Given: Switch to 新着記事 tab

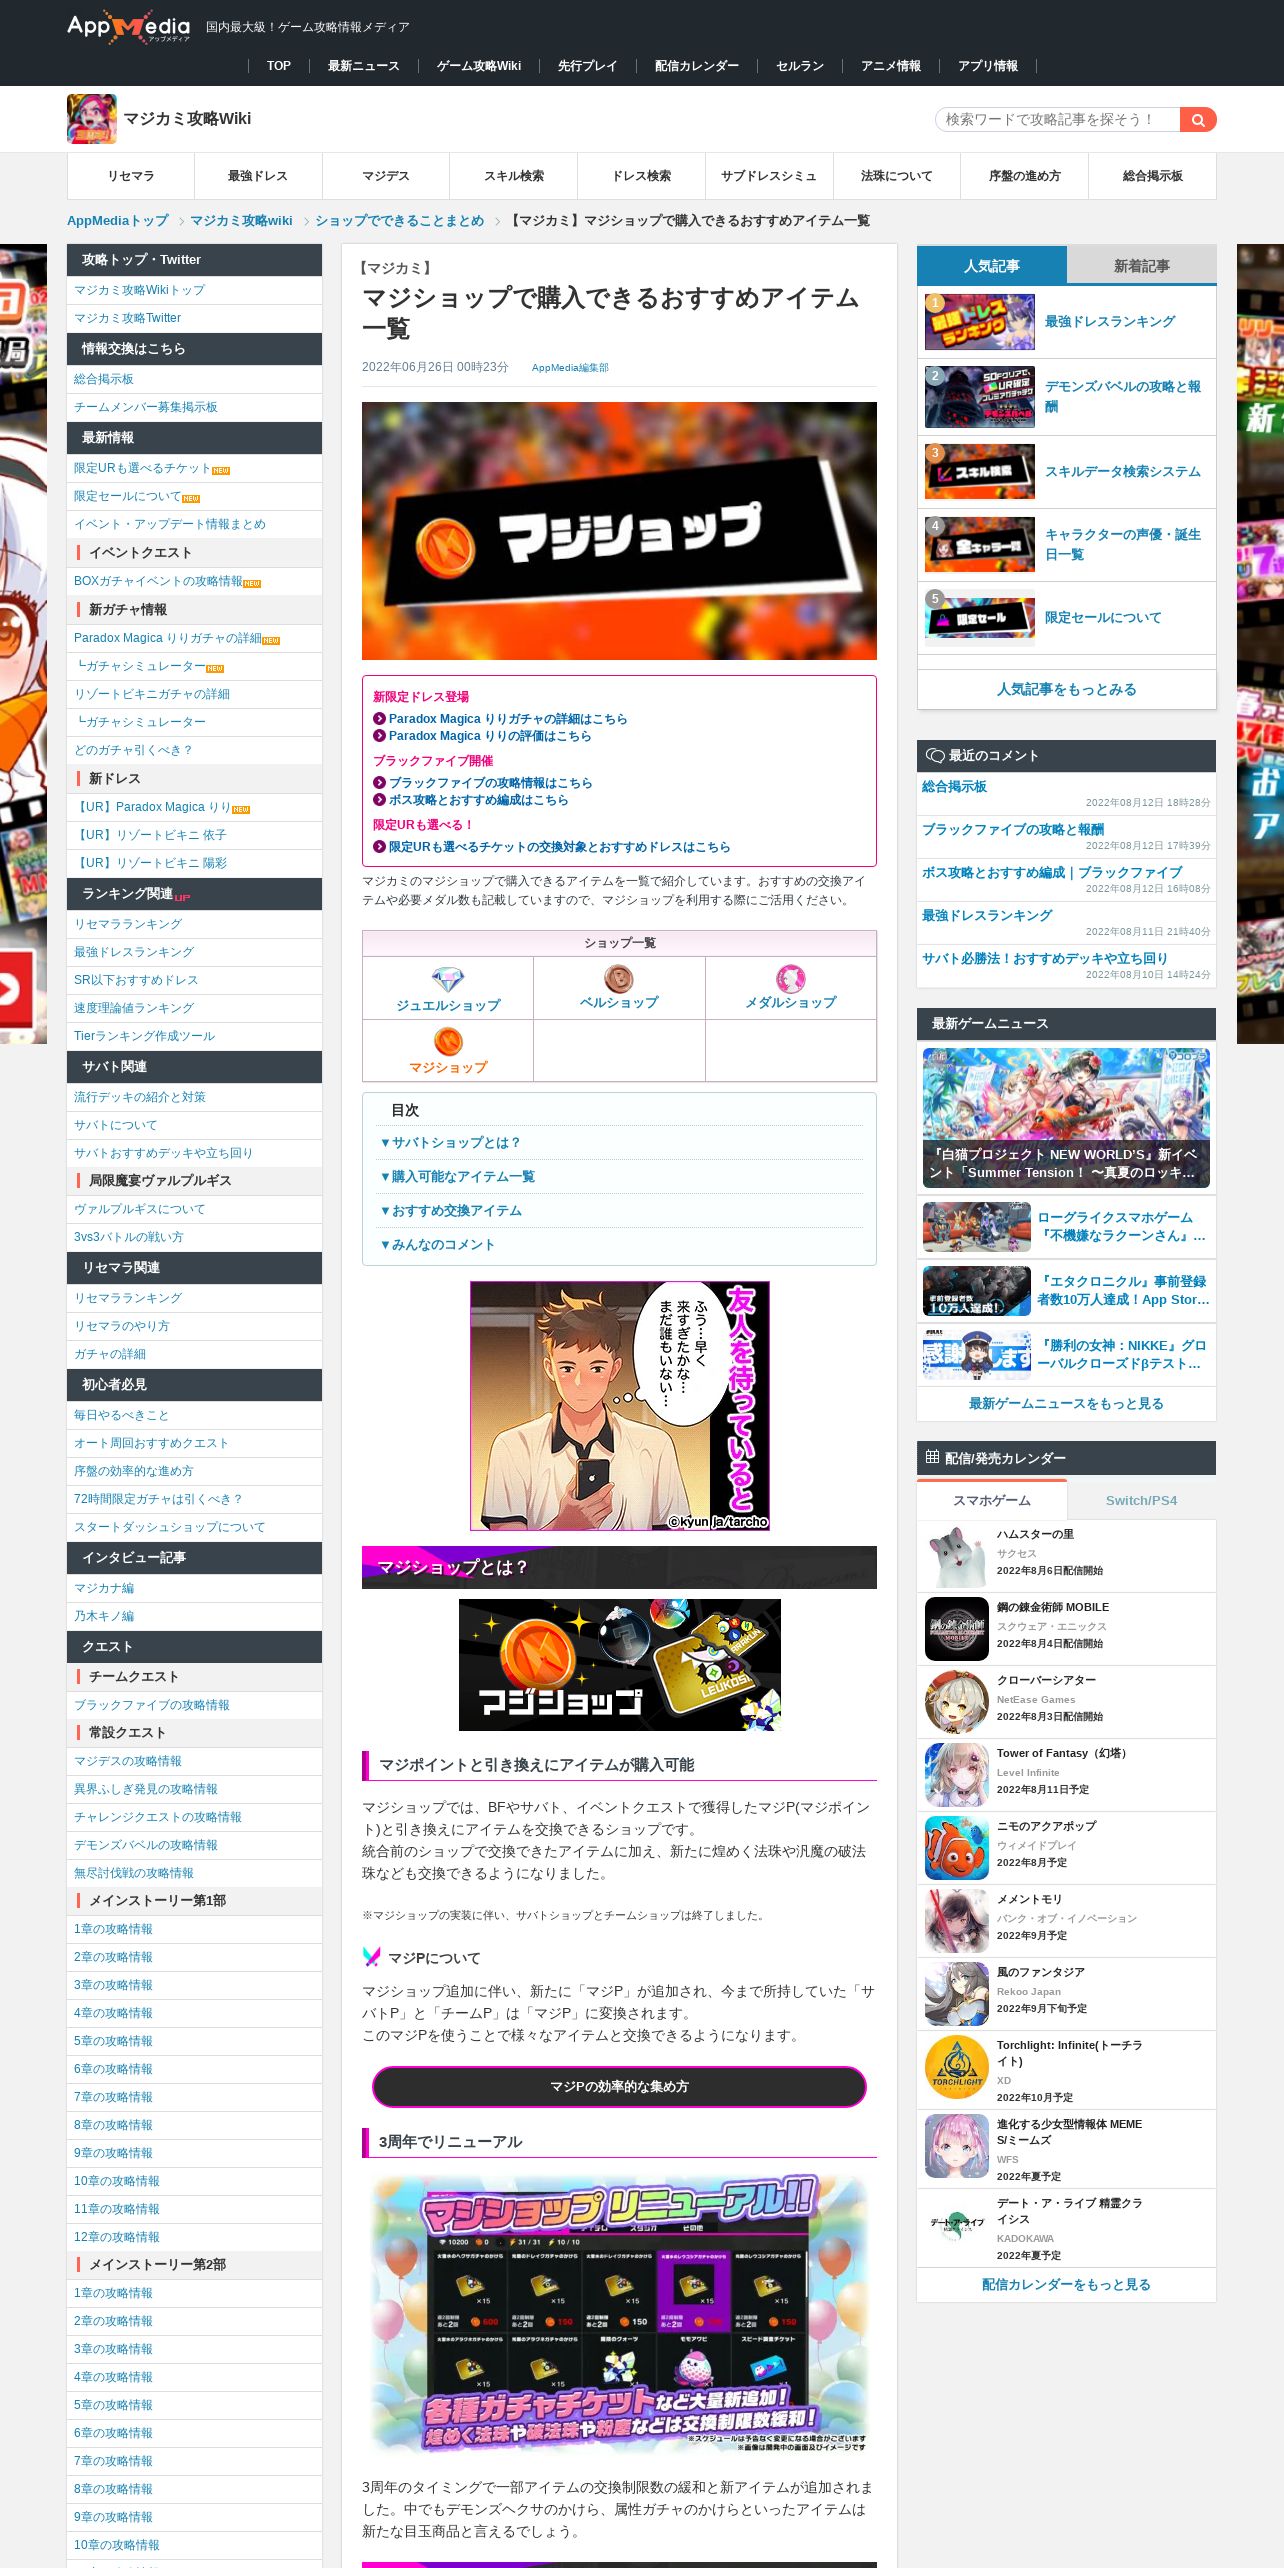Looking at the screenshot, I should coord(1142,266).
